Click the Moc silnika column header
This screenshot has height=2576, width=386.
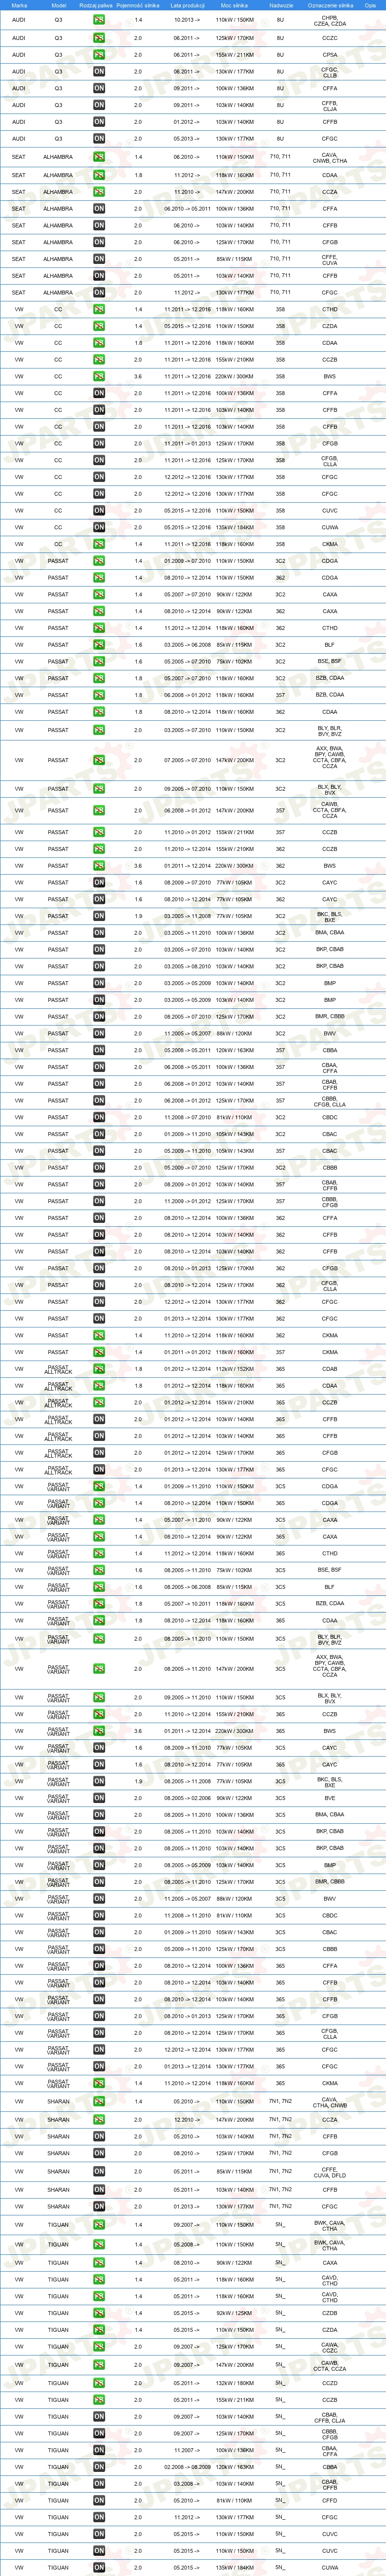[234, 5]
